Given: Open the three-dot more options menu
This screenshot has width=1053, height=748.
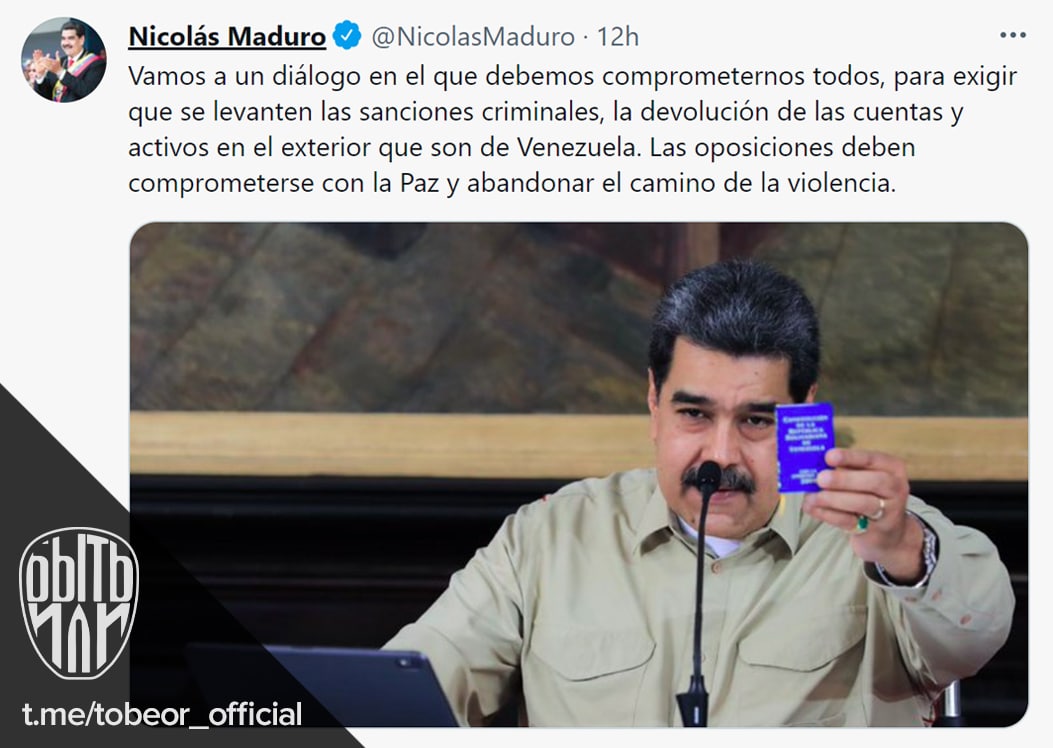Looking at the screenshot, I should pyautogui.click(x=1013, y=35).
